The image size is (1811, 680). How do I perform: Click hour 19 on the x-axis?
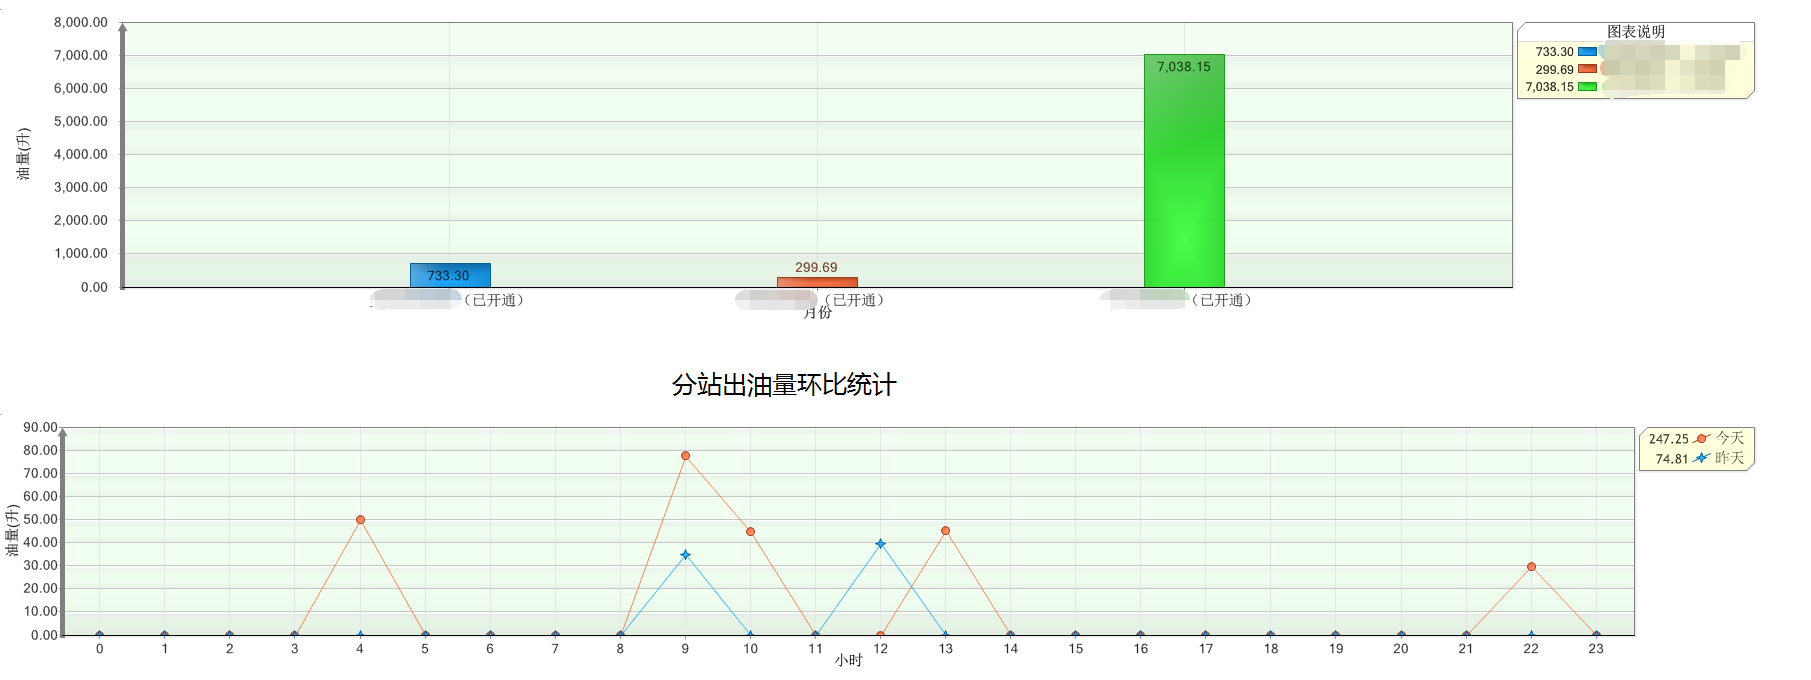[1336, 649]
